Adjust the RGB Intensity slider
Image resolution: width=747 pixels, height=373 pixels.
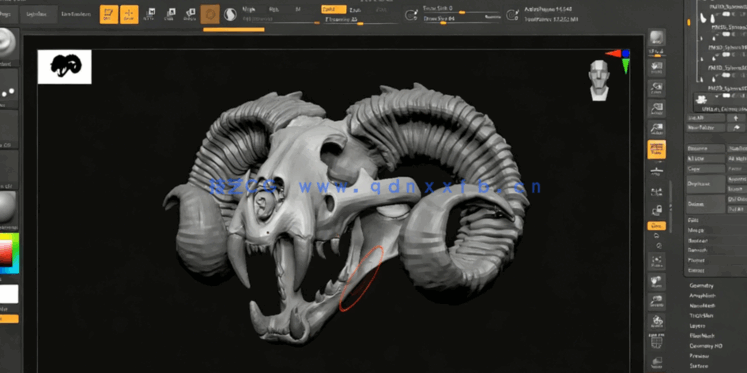click(x=280, y=20)
